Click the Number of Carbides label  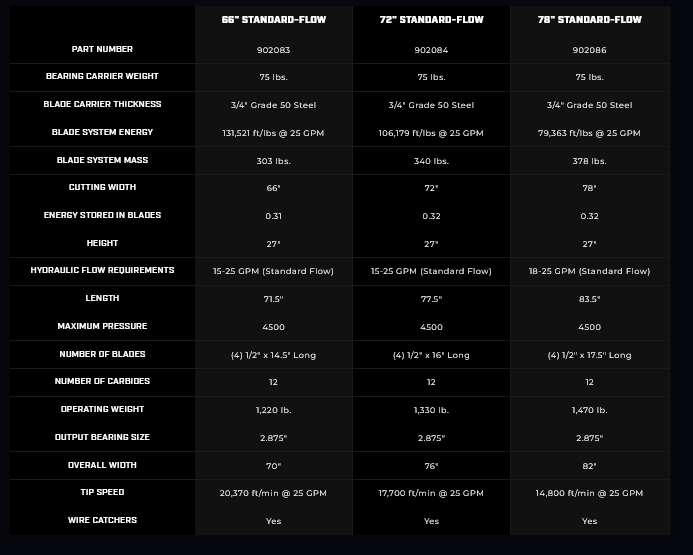[x=102, y=381]
